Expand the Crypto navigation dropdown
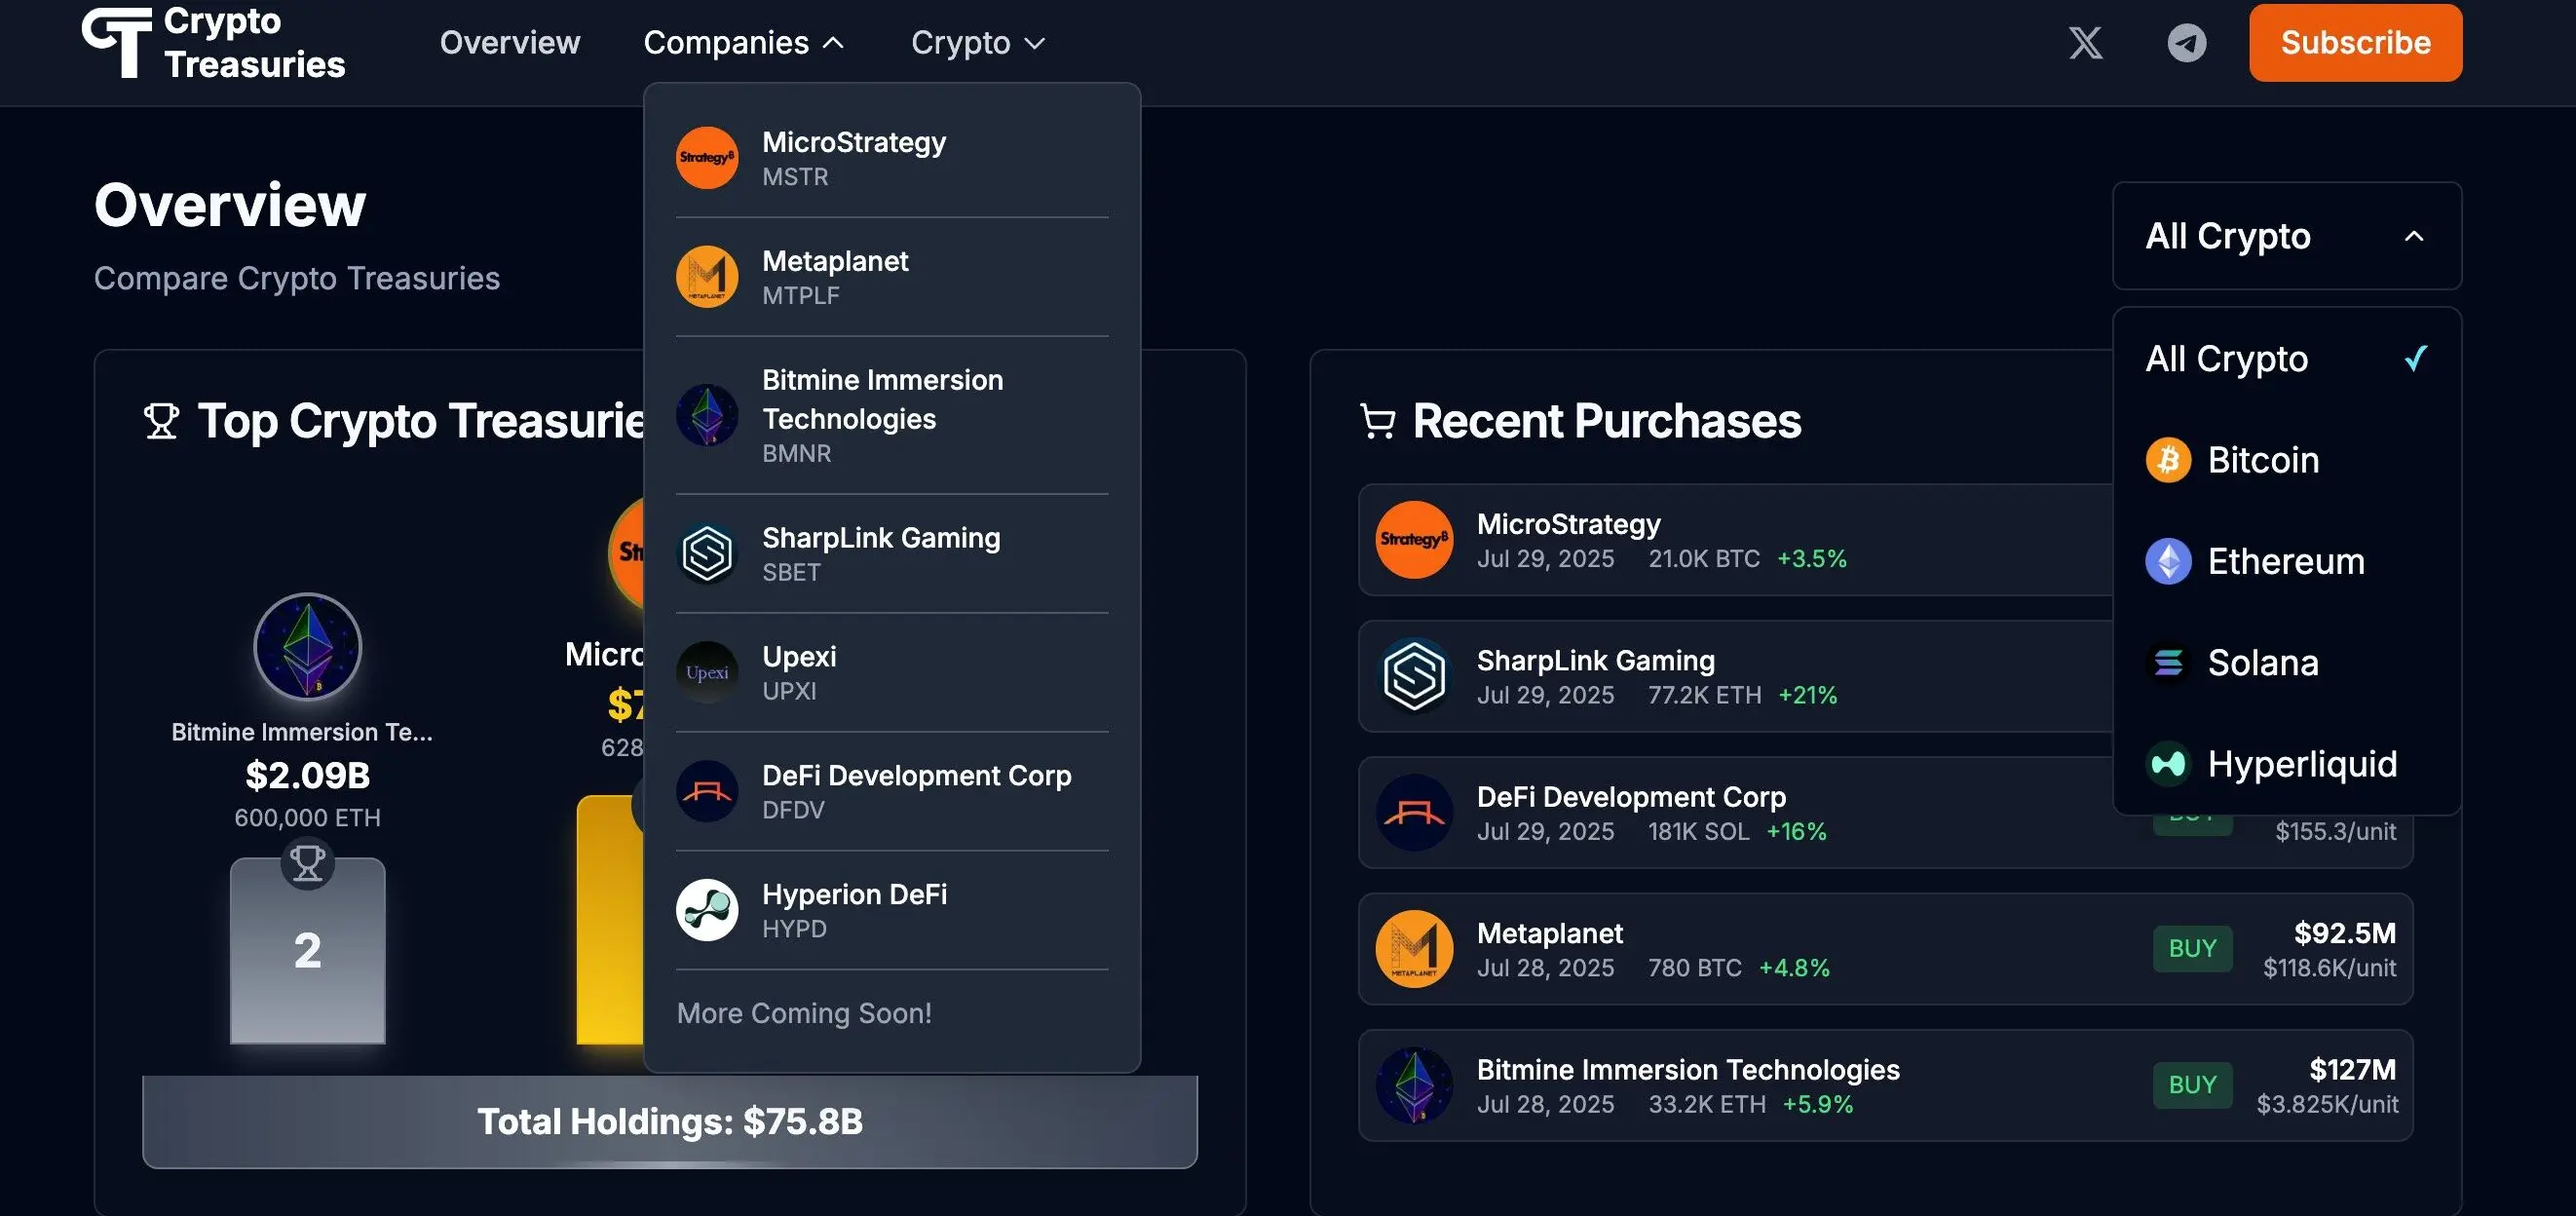This screenshot has width=2576, height=1216. (977, 43)
